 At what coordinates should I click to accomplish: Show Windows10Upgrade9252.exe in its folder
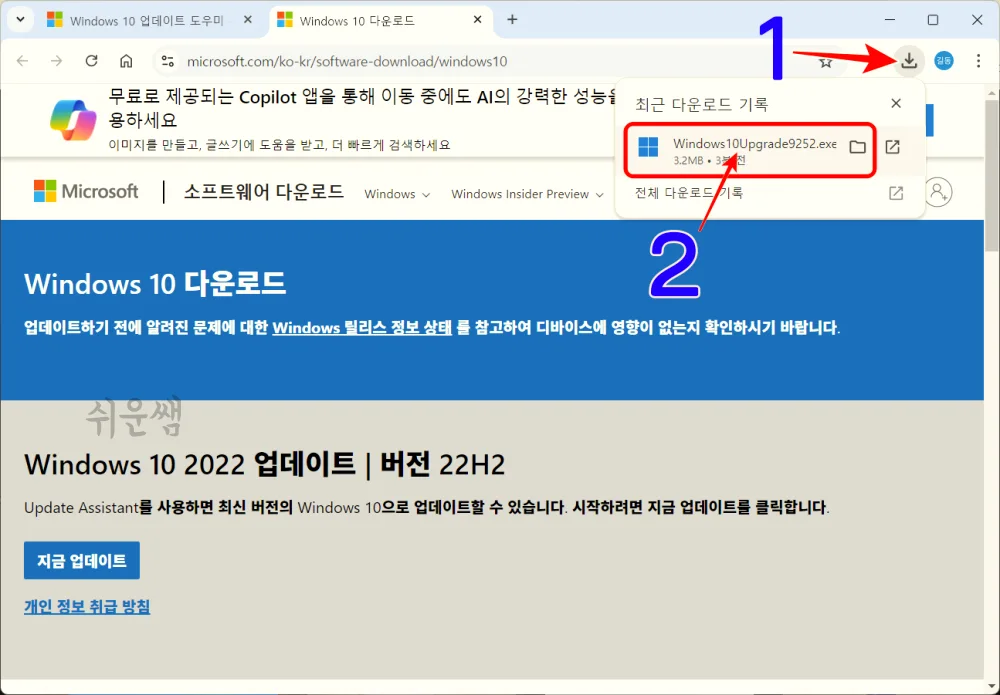point(858,145)
